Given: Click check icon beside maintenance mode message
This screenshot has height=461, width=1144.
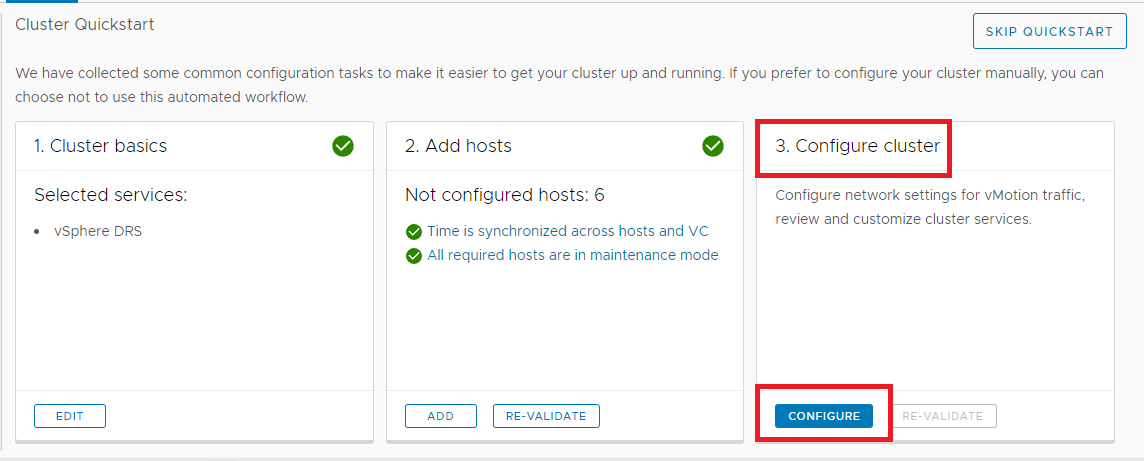Looking at the screenshot, I should pos(414,256).
